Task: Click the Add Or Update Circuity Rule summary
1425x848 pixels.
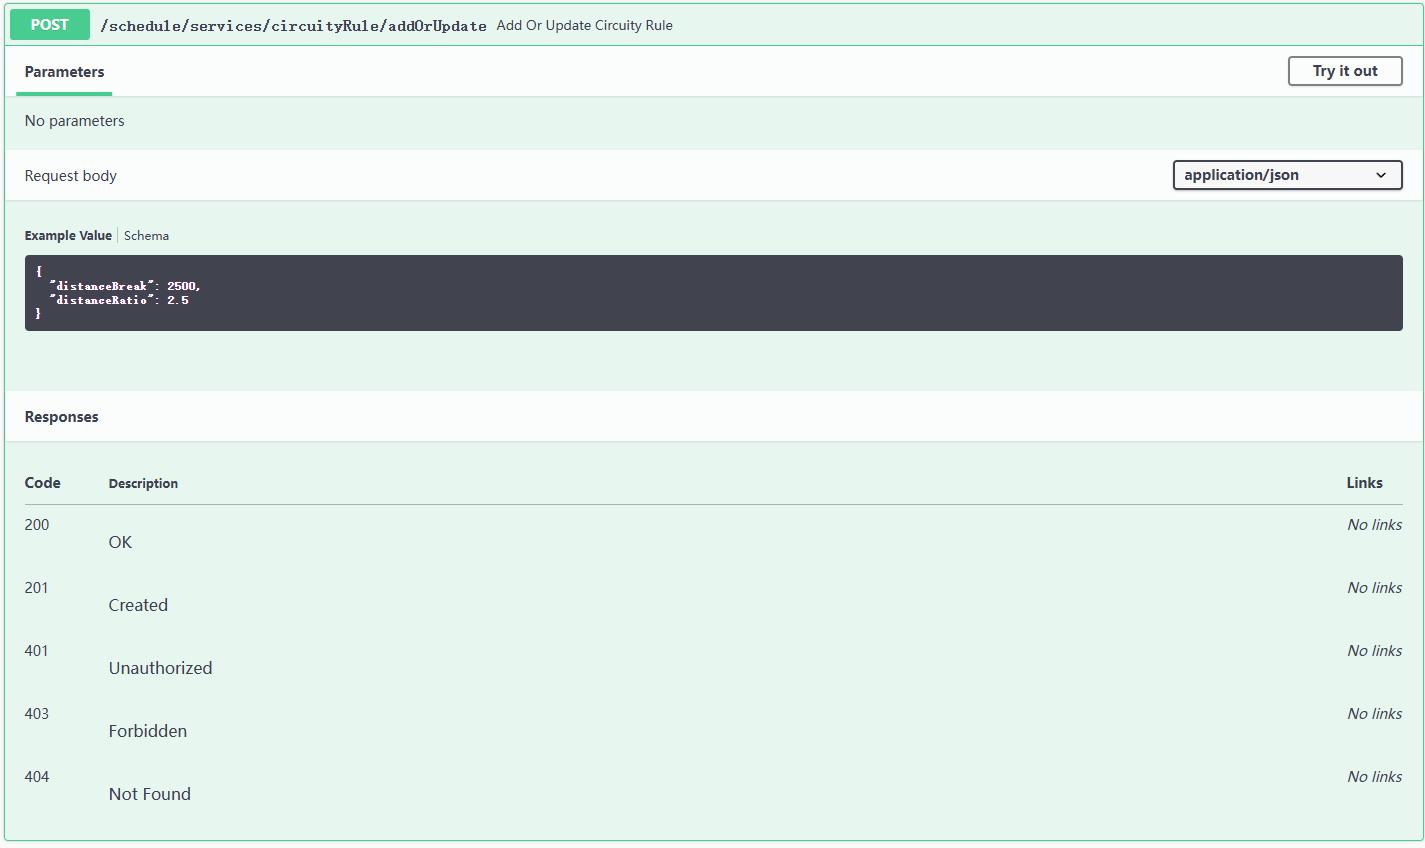Action: pos(584,26)
